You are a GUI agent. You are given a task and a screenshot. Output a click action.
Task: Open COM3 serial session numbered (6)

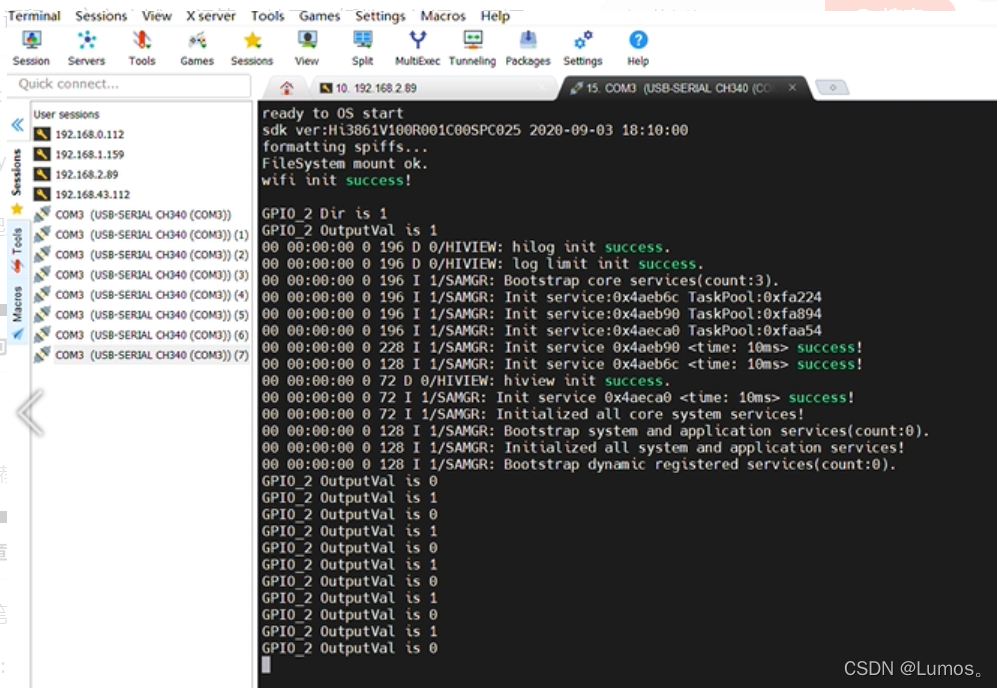pos(152,335)
